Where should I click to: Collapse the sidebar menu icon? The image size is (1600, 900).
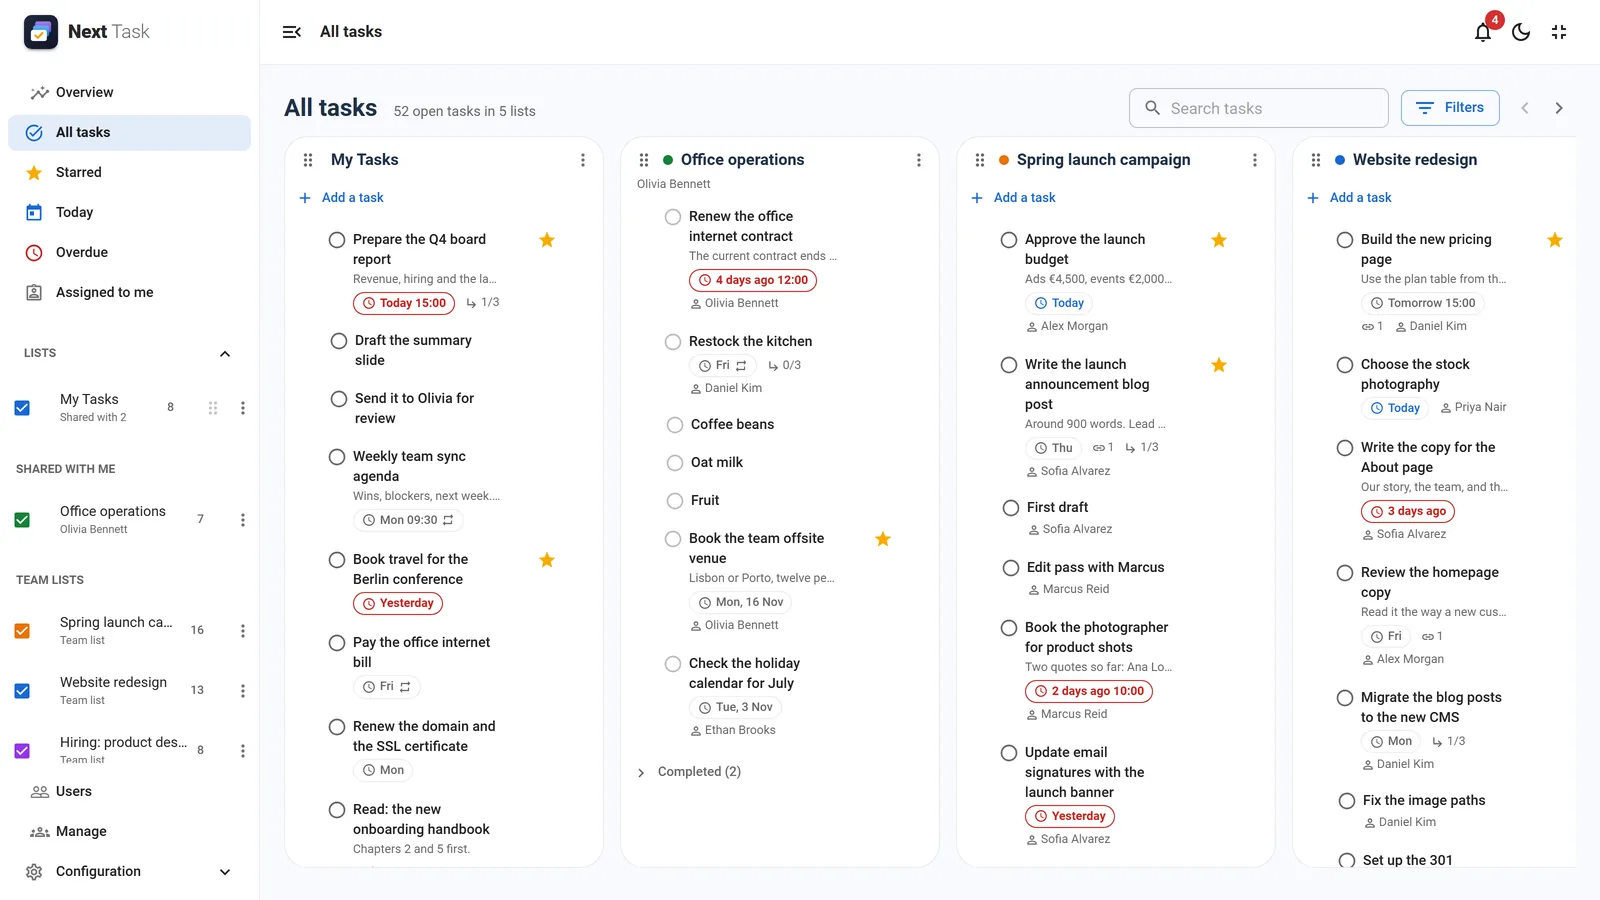coord(292,32)
